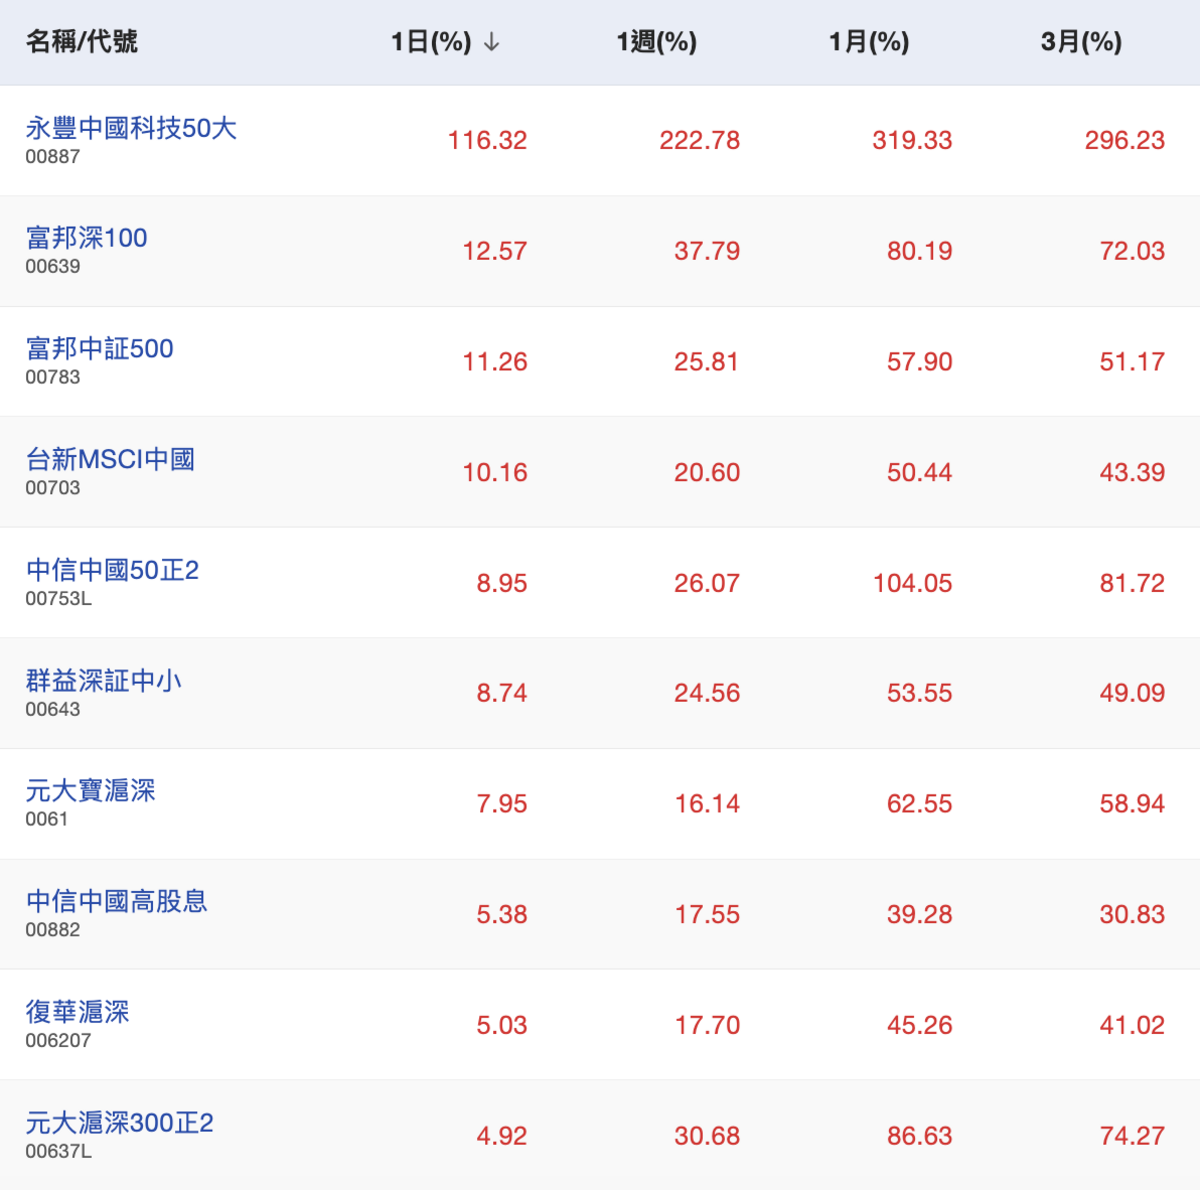This screenshot has width=1200, height=1190.
Task: Sort by the 1週(%) column header
Action: pos(657,42)
